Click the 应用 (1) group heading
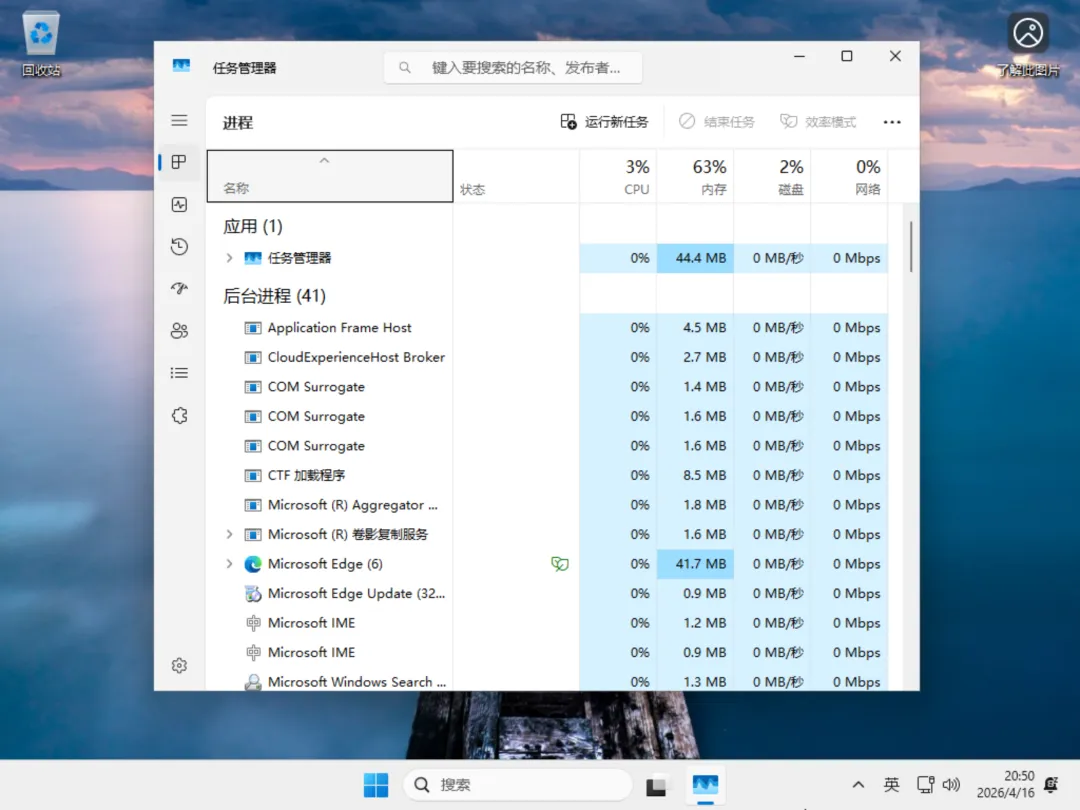This screenshot has height=810, width=1080. coord(253,226)
